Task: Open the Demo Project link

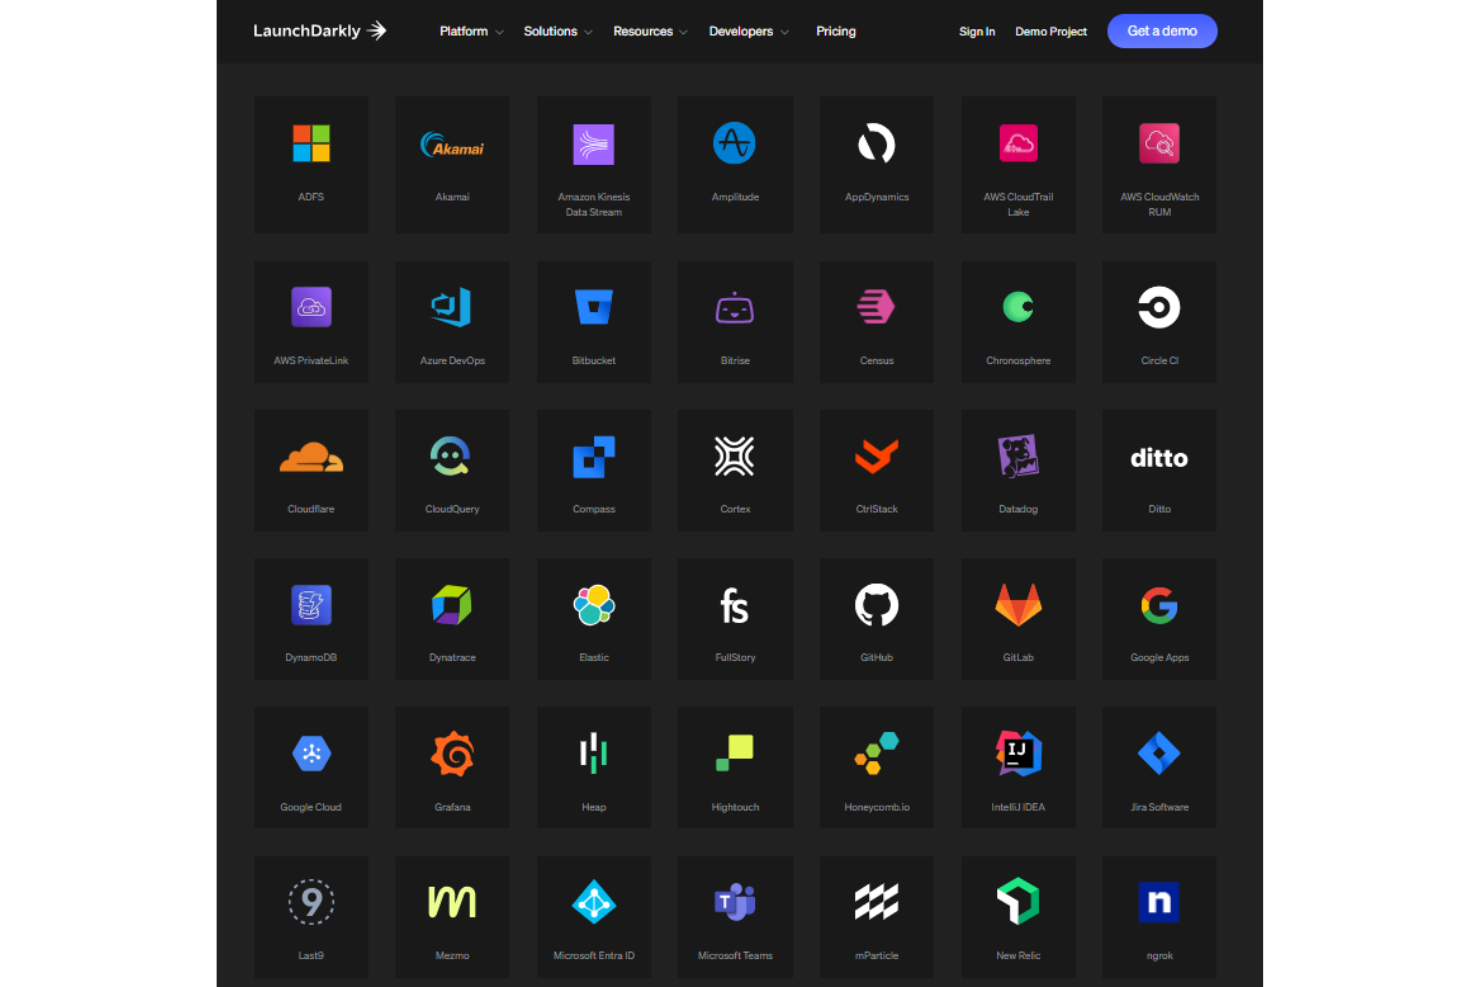Action: coord(1051,31)
